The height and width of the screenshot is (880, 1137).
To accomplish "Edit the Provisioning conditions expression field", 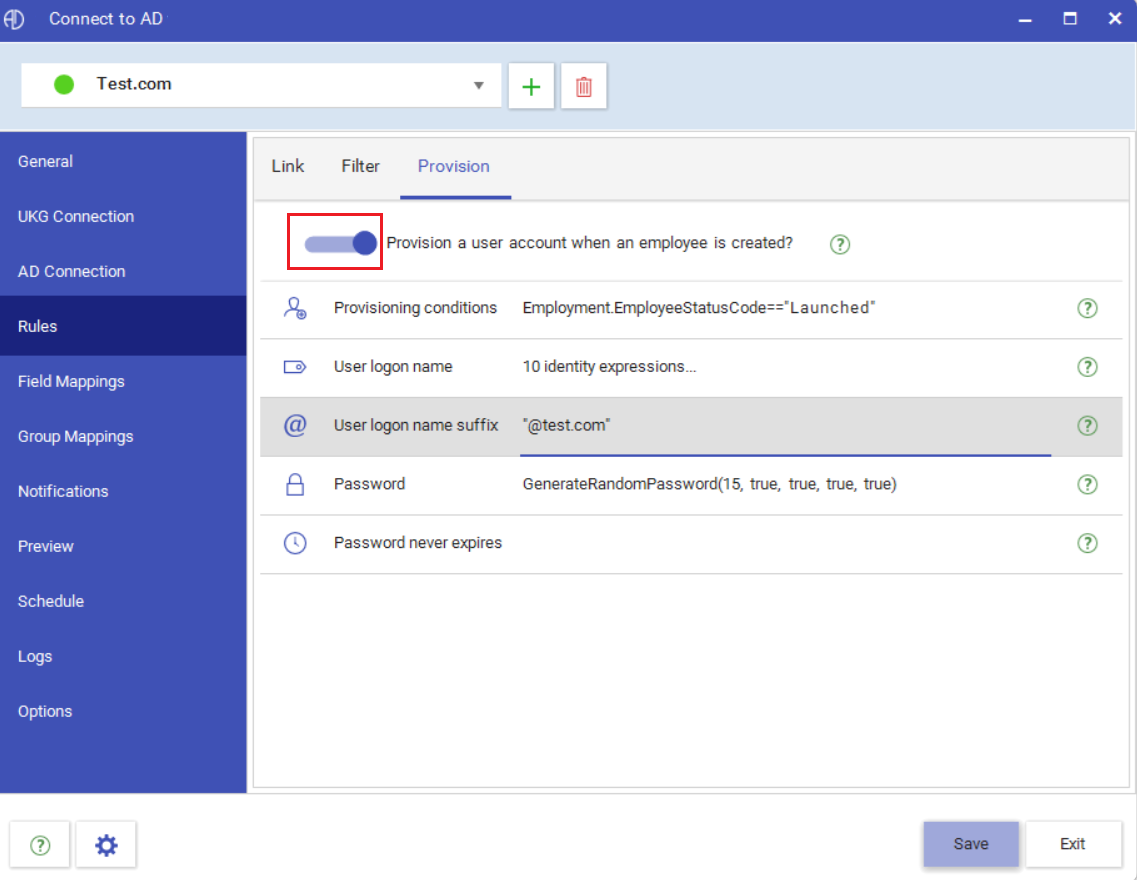I will coord(785,308).
